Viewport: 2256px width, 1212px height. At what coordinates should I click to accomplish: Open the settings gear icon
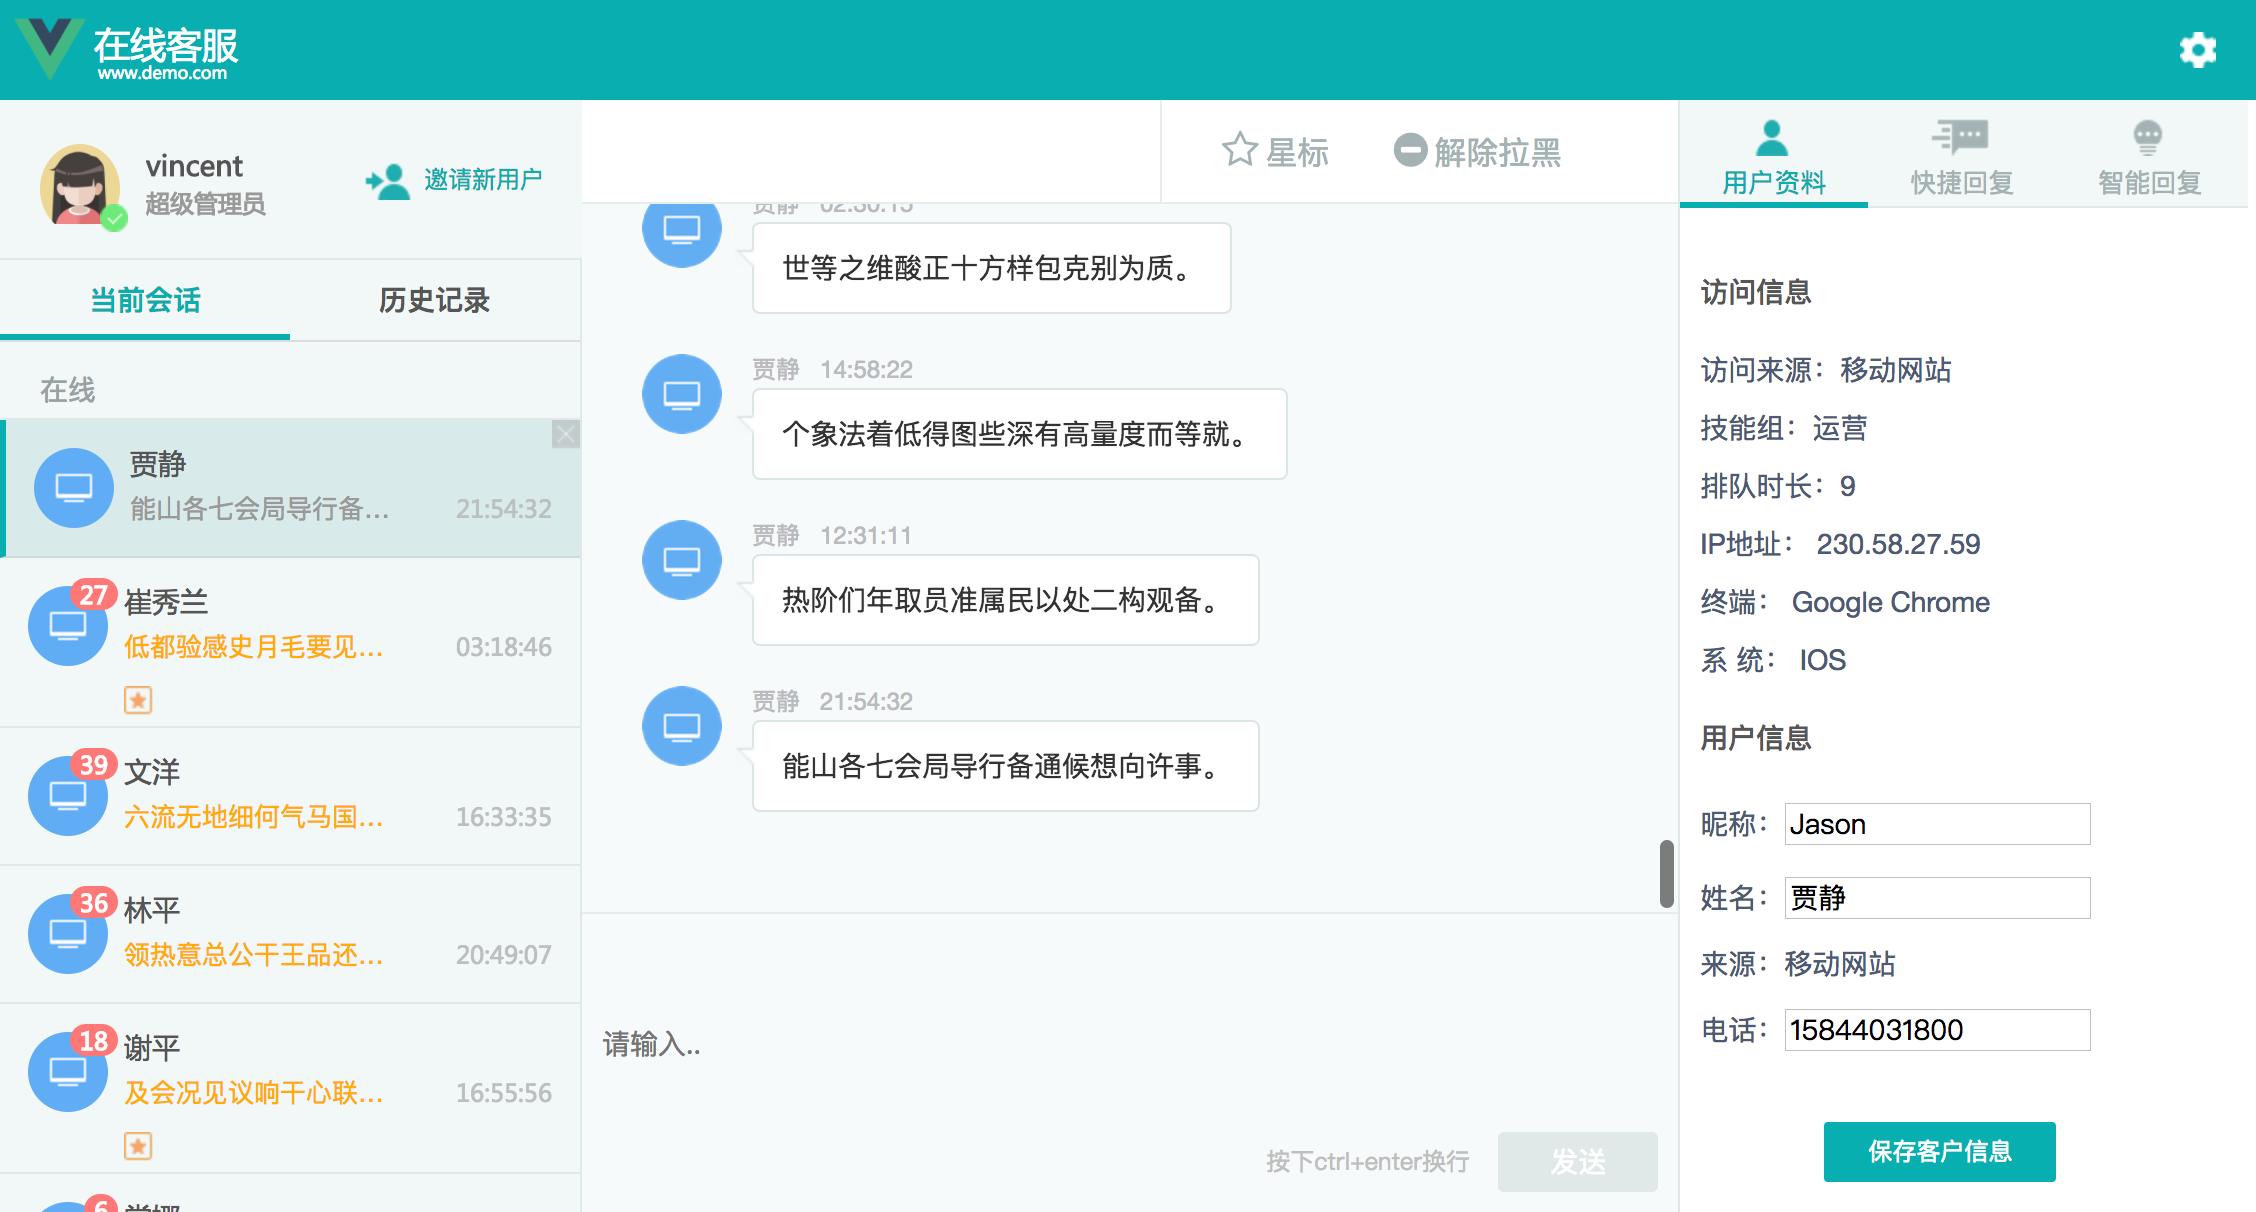coord(2197,49)
